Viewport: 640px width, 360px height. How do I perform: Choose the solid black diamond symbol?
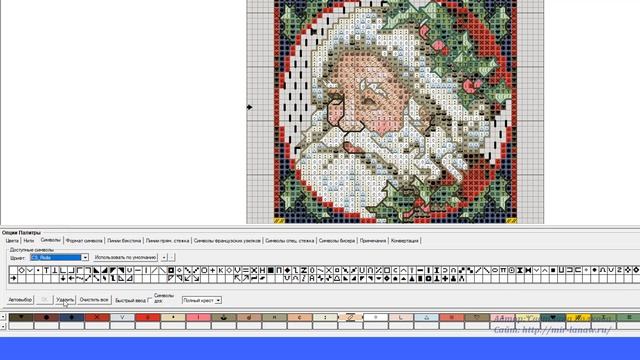(287, 270)
